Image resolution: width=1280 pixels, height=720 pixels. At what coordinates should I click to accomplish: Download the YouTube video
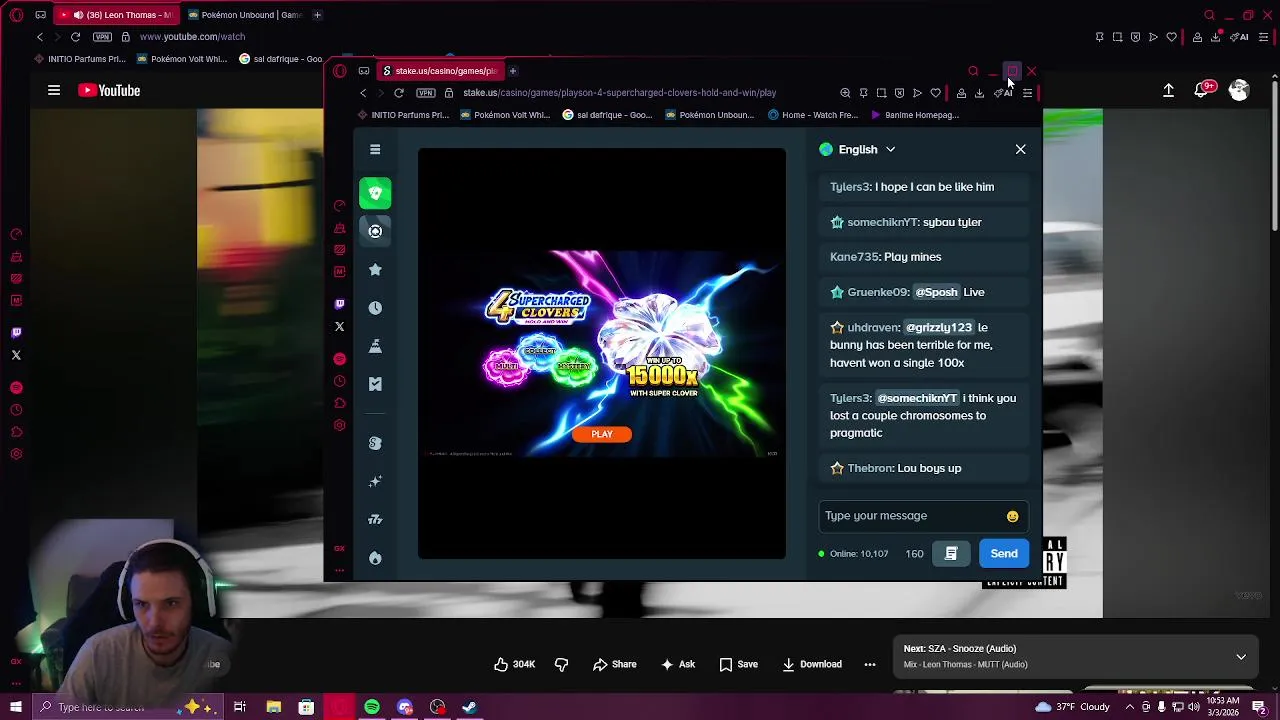click(811, 664)
